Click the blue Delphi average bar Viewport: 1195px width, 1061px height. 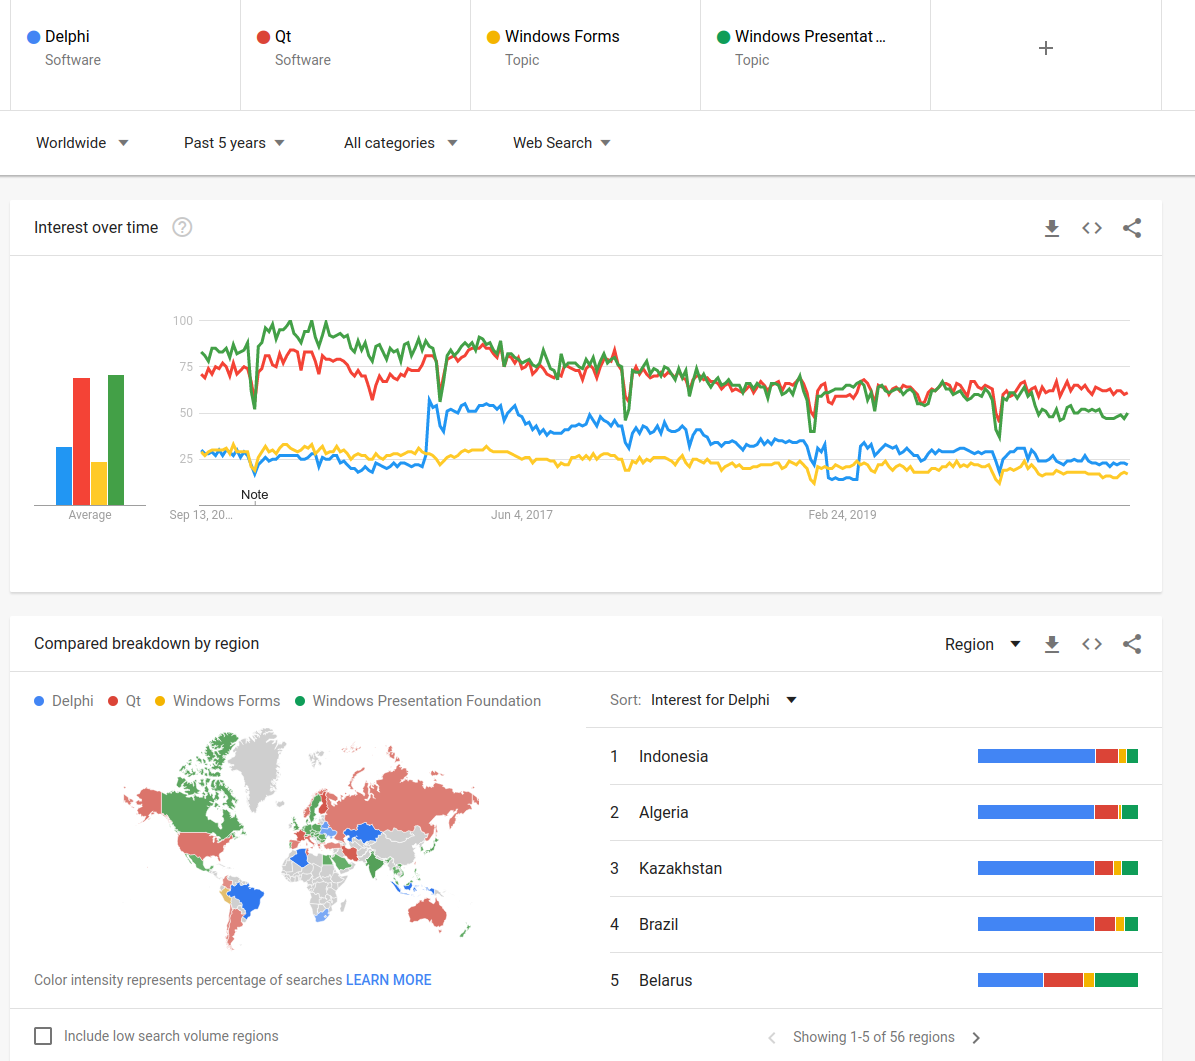[x=64, y=476]
